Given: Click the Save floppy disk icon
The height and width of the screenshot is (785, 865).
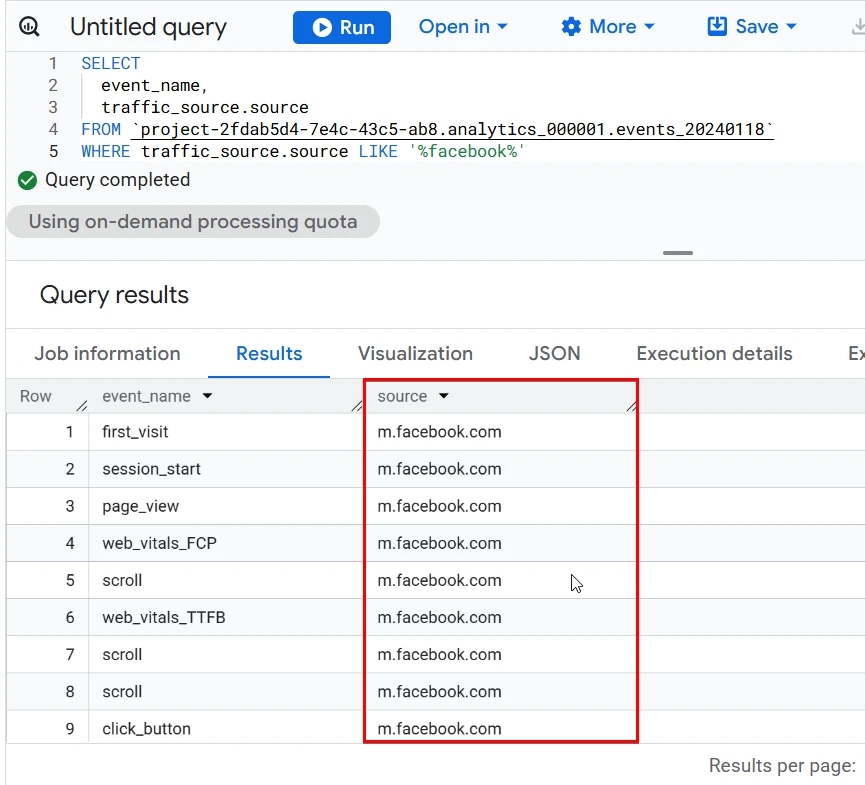Looking at the screenshot, I should 717,26.
